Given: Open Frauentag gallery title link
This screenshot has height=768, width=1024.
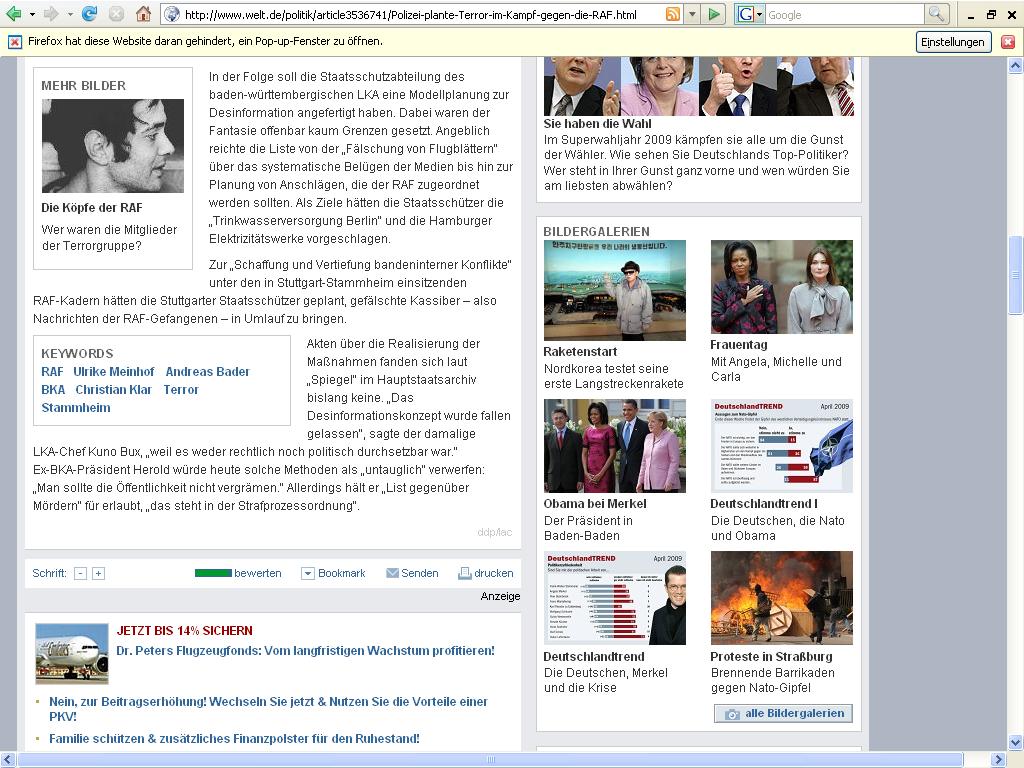Looking at the screenshot, I should click(739, 345).
